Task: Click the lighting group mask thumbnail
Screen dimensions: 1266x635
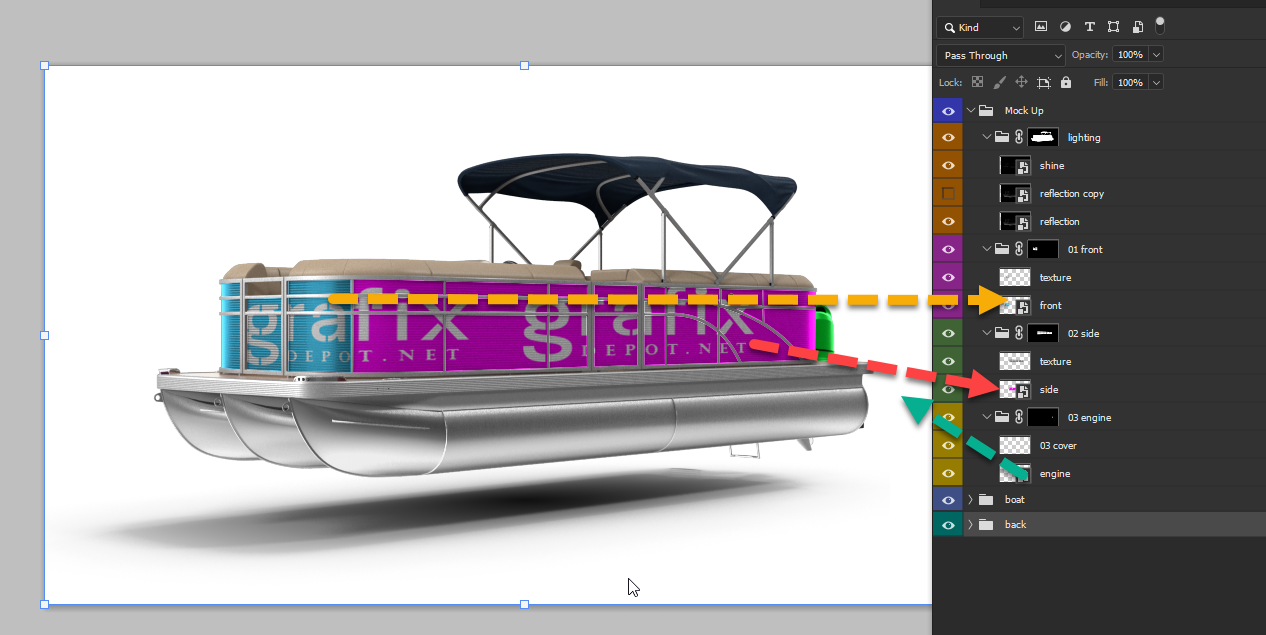Action: click(1044, 137)
